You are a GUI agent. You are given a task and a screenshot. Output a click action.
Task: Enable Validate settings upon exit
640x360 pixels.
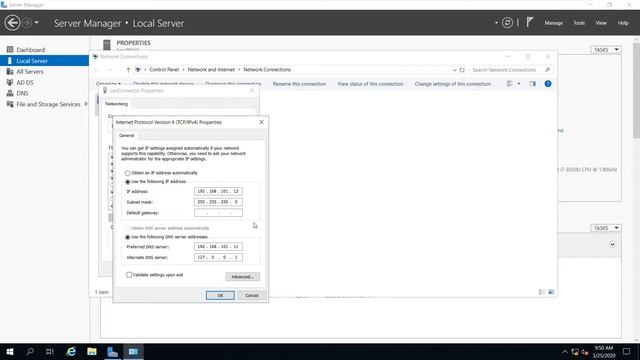tap(129, 275)
